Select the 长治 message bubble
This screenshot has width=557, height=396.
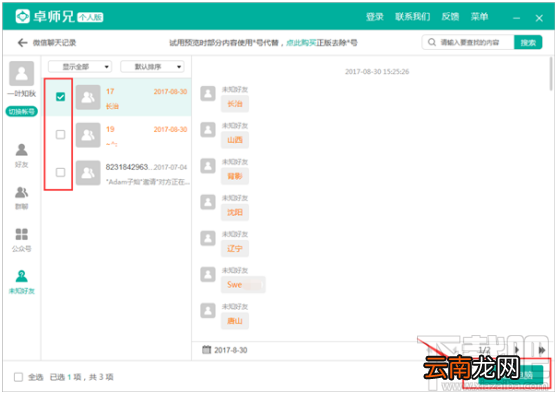[x=235, y=104]
